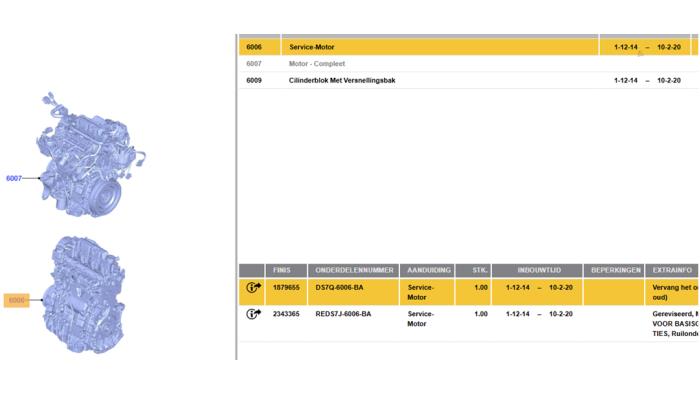Click inbouwtijd dates of part 1879655
700x394 pixels.
[x=539, y=288]
